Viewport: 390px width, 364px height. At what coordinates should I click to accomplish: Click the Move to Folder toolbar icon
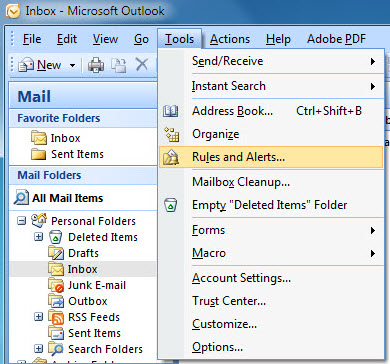pyautogui.click(x=118, y=65)
